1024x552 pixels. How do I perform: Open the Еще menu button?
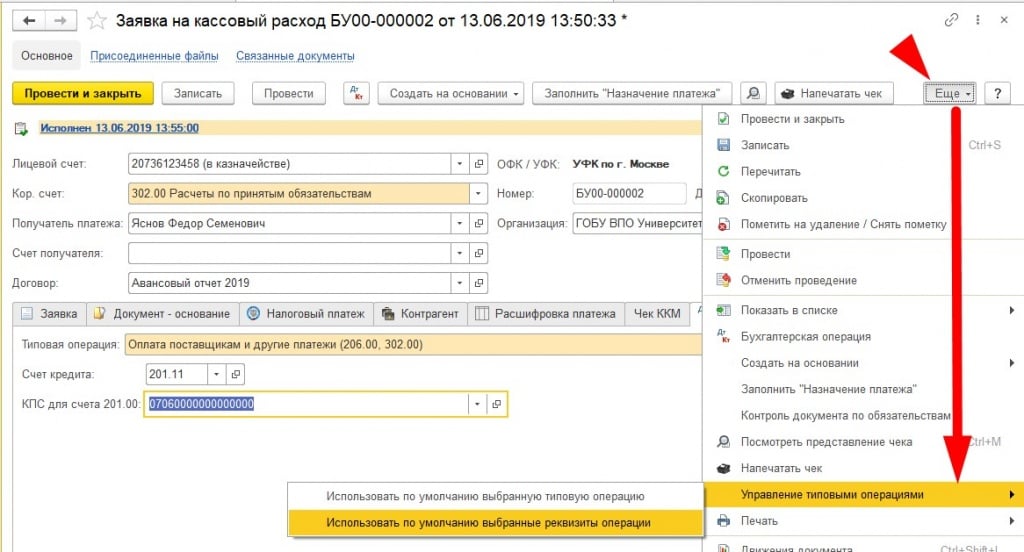tap(947, 93)
